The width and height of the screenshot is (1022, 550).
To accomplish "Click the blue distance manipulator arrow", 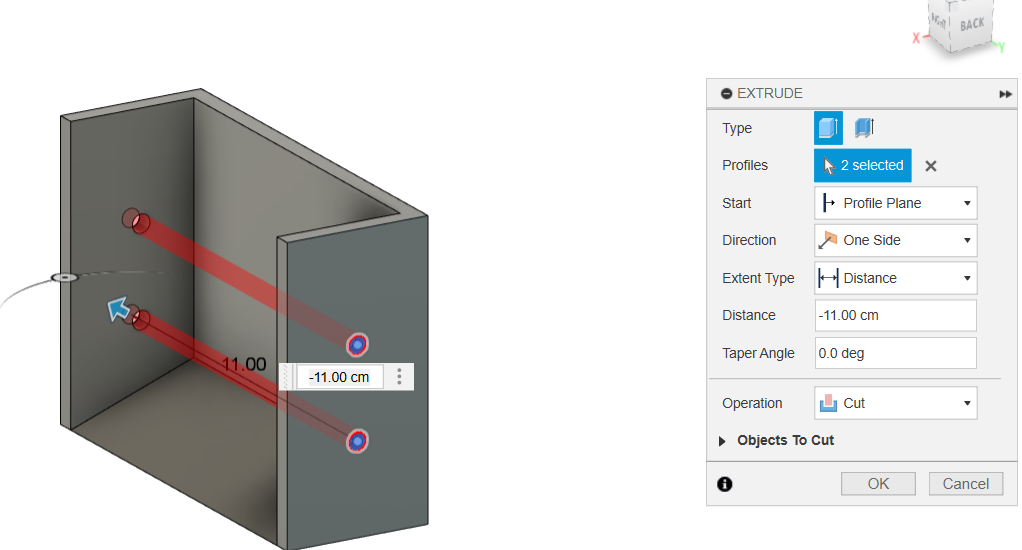I will pyautogui.click(x=120, y=310).
